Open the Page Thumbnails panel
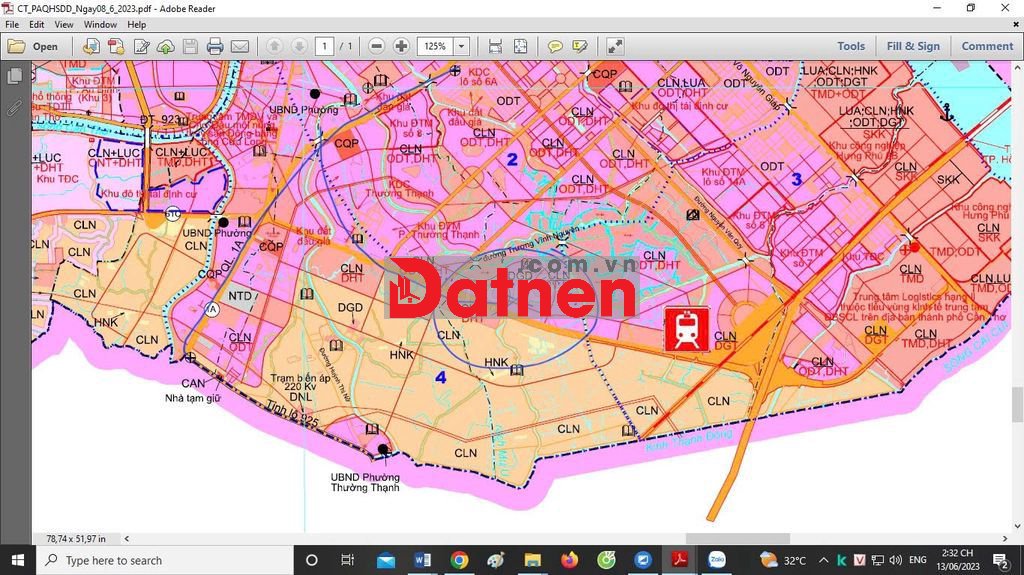The image size is (1024, 575). 14,76
